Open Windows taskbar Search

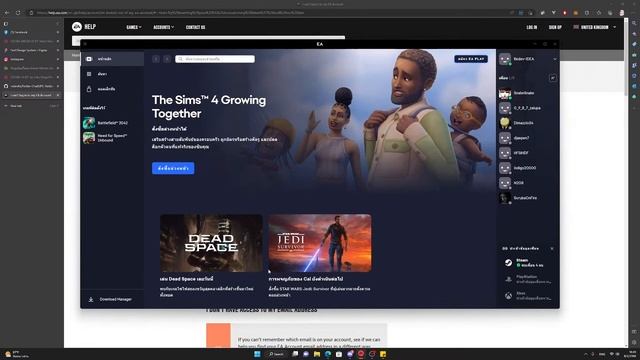click(276, 354)
